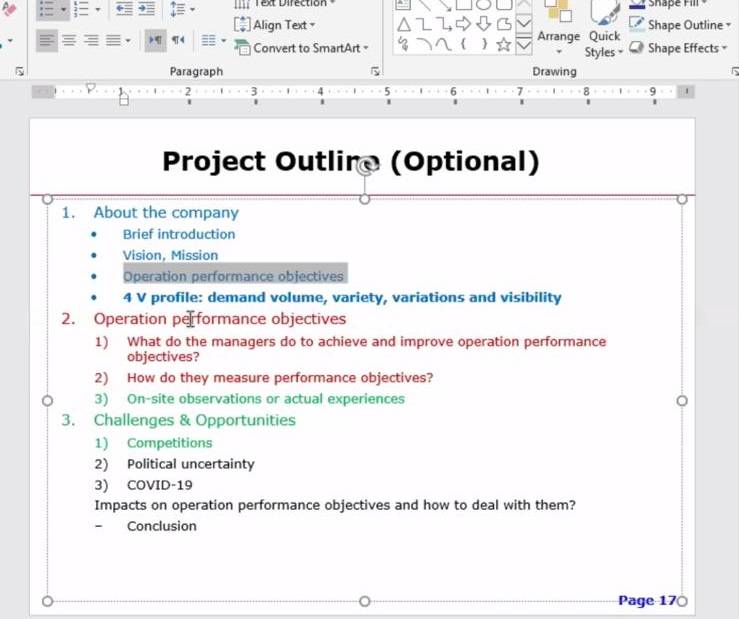Select the elbow arrow connector shape

click(x=443, y=24)
